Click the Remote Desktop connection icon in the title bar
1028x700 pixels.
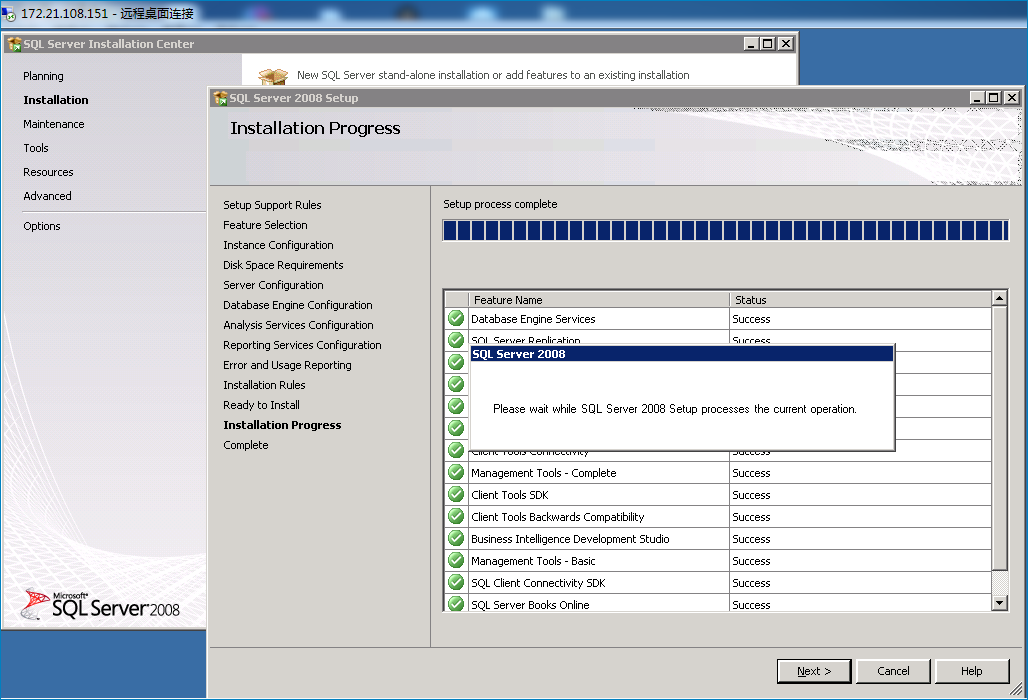[x=9, y=13]
